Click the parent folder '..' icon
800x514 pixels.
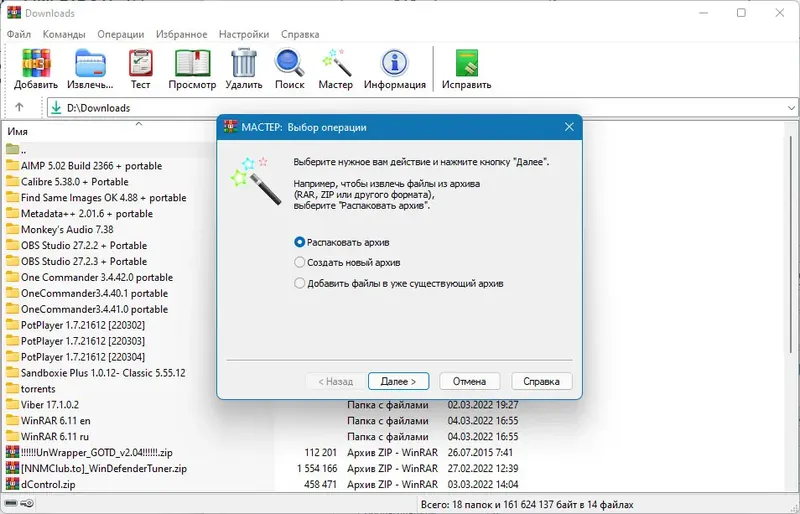click(x=12, y=150)
